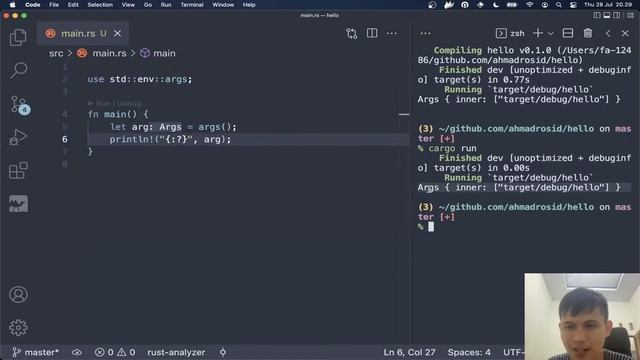Click the panel left chevron icon
Viewport: 640px width, 360px height.
click(x=608, y=33)
